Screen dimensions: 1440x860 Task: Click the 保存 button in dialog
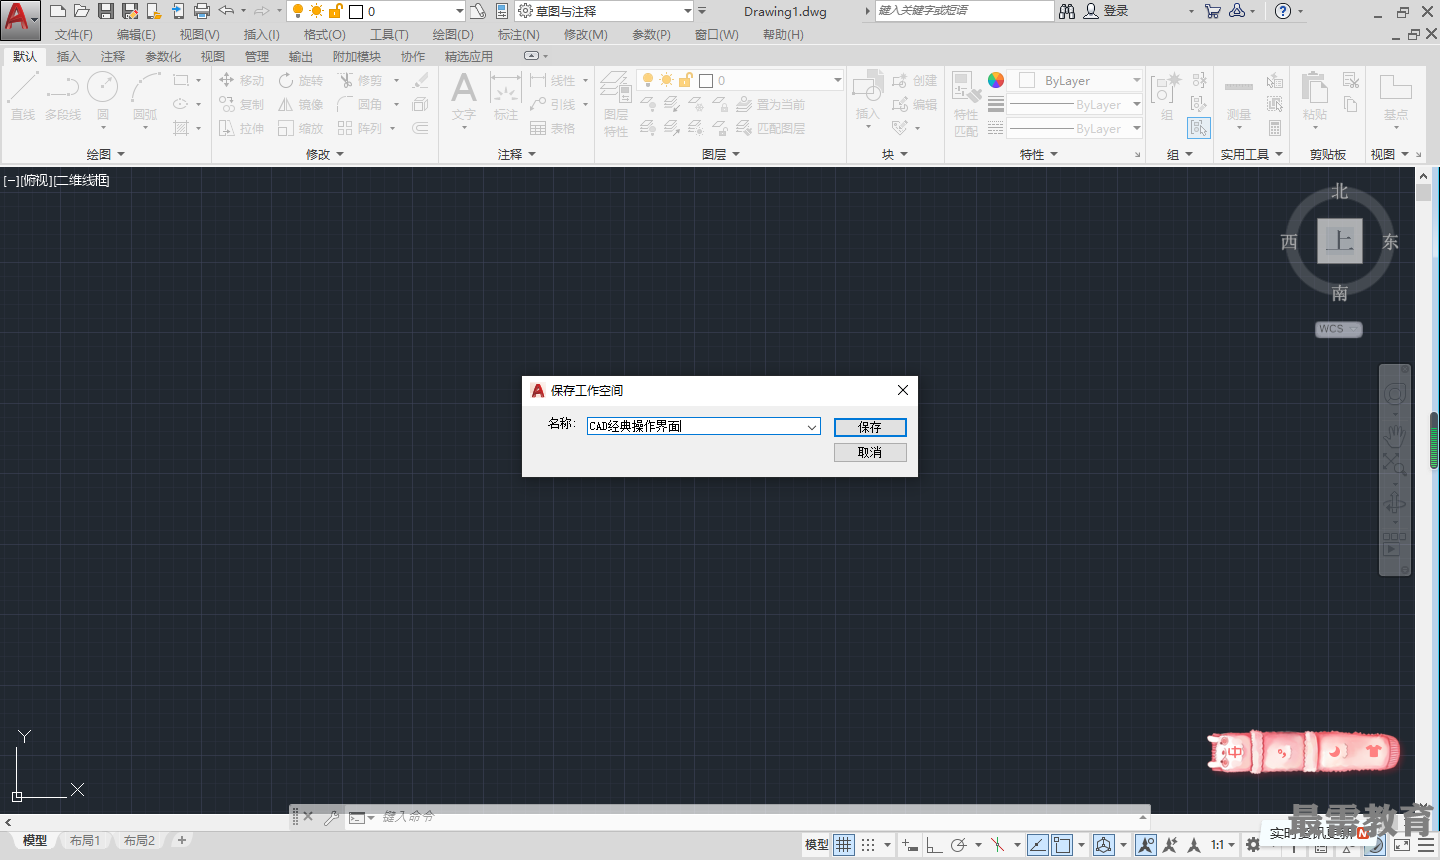pos(870,427)
